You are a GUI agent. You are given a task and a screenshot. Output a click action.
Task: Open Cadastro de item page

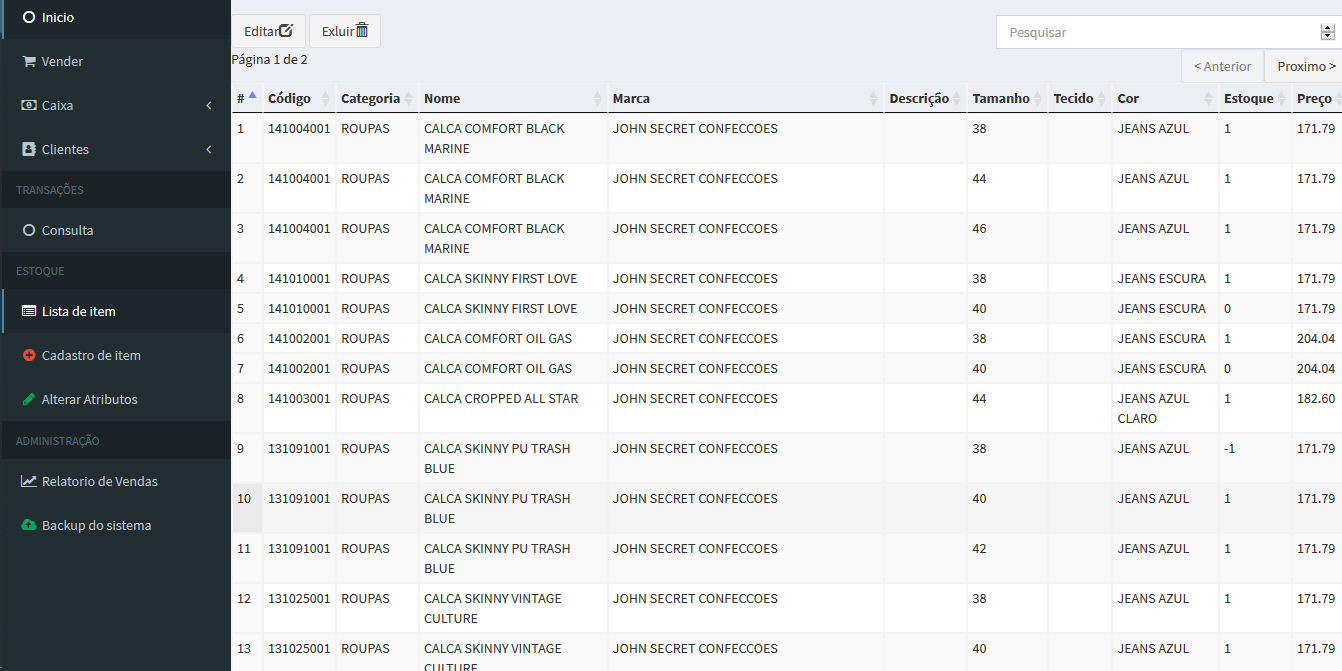click(x=115, y=355)
